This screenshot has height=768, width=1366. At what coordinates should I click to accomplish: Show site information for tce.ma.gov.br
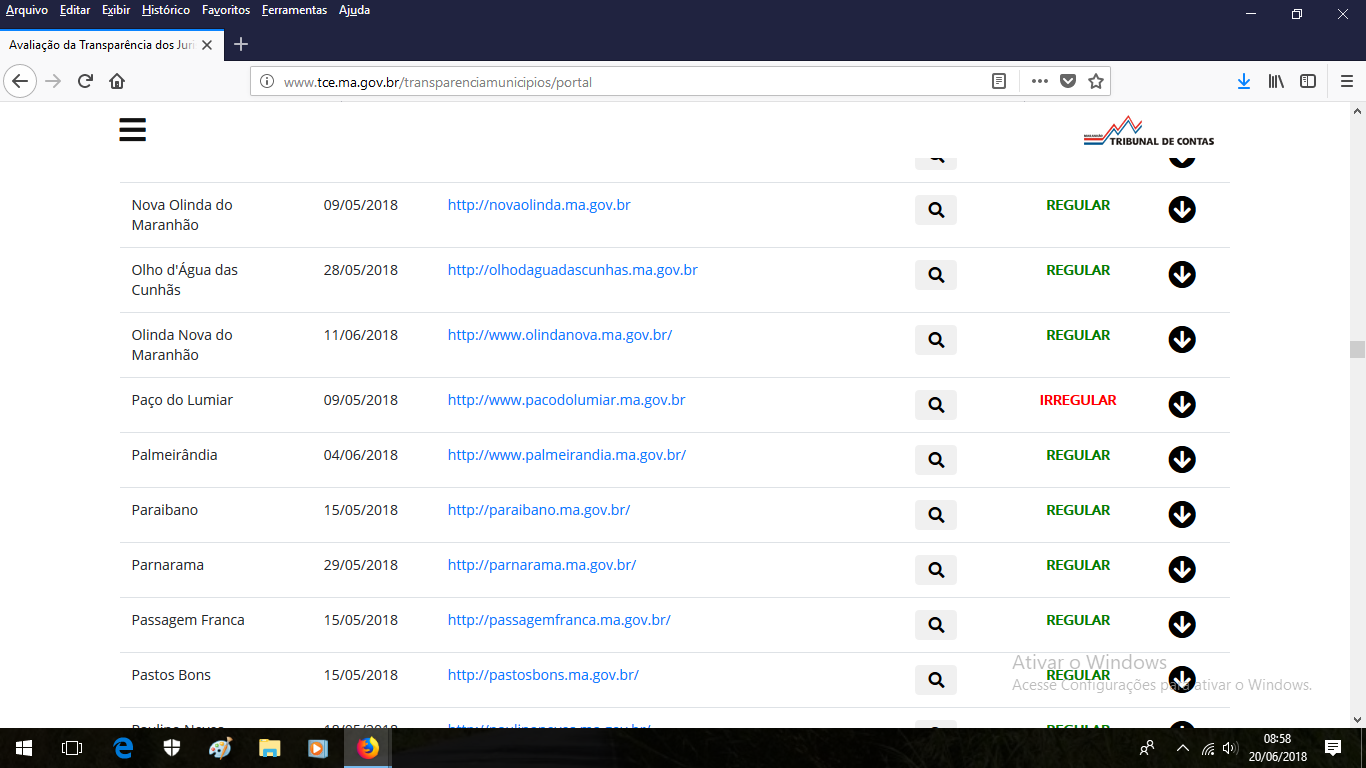click(x=267, y=82)
